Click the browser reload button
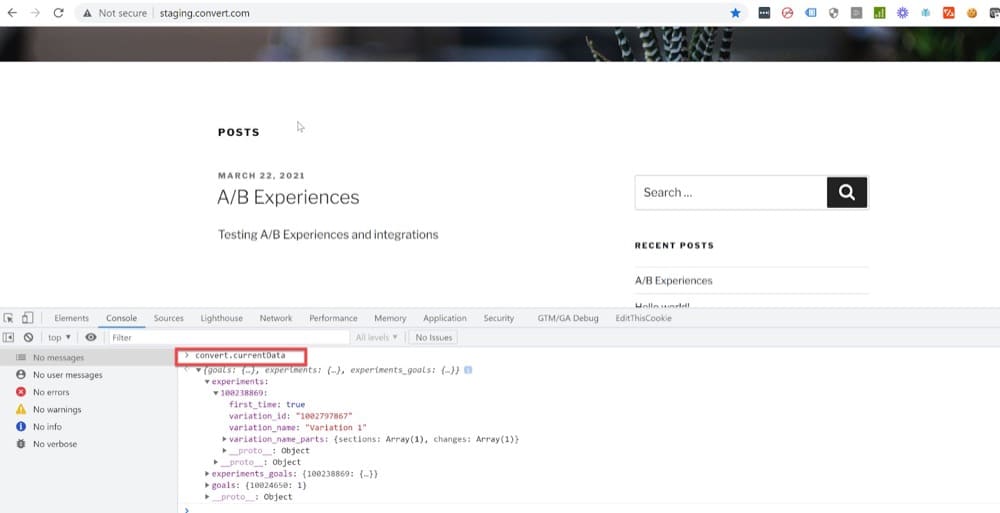Screen dimensions: 1000x513 [x=58, y=13]
